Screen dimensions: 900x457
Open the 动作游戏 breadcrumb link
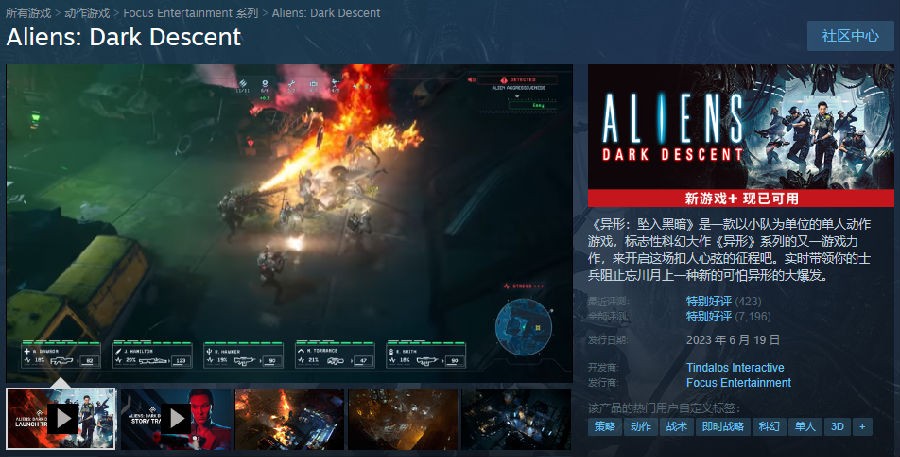[87, 13]
